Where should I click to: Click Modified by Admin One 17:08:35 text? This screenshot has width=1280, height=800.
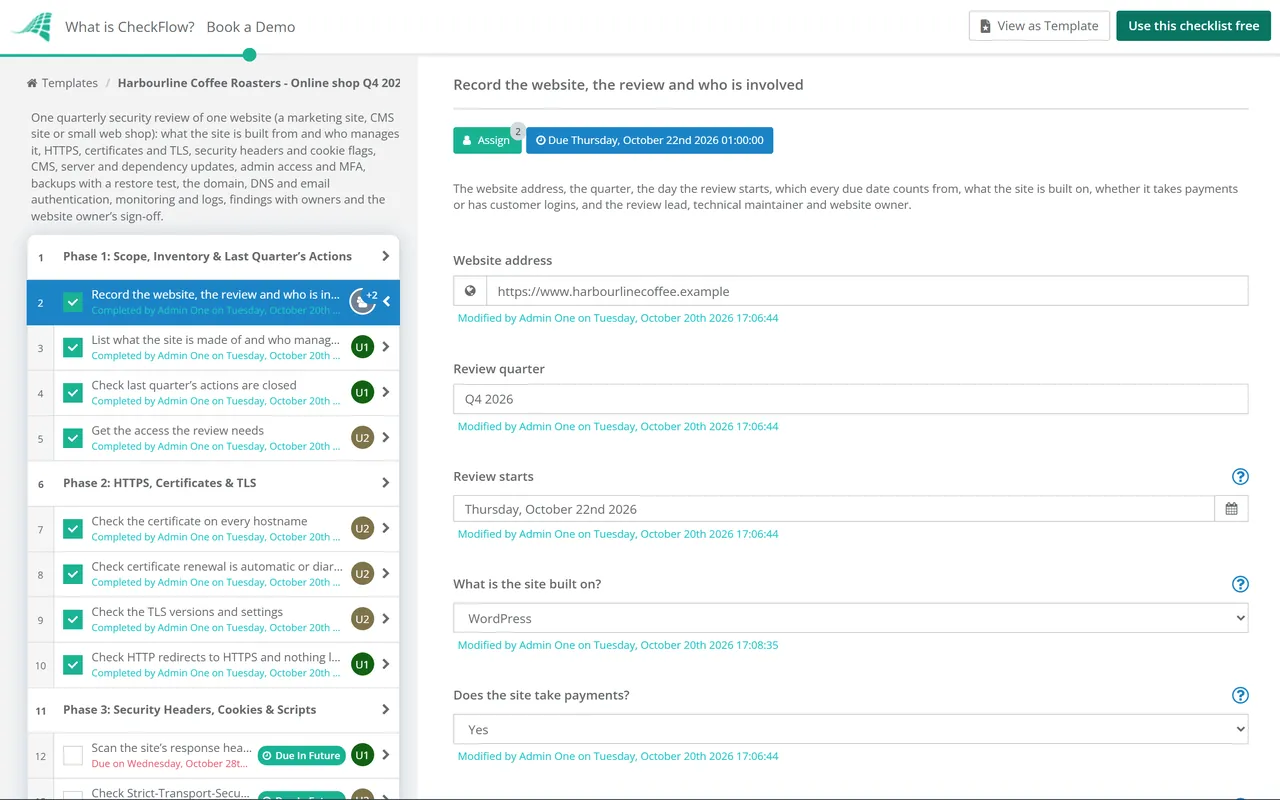click(618, 645)
